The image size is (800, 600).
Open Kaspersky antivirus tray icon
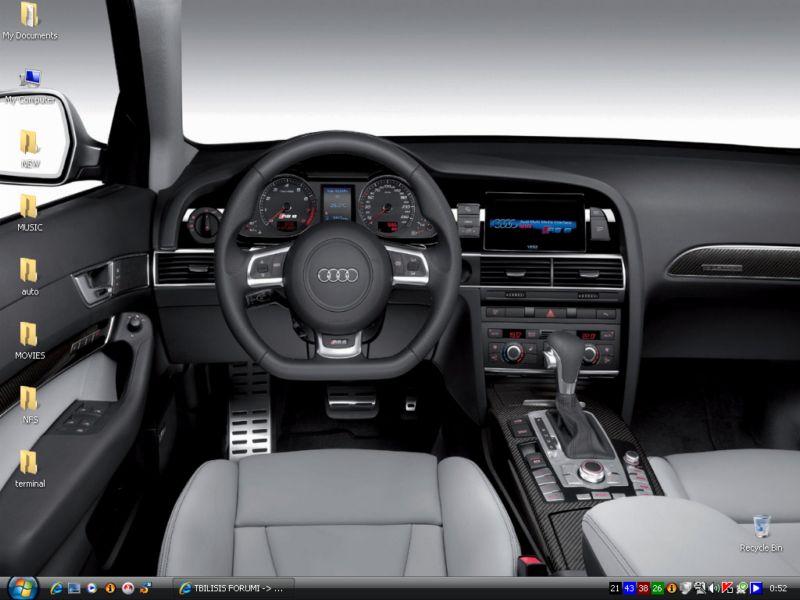coord(728,588)
